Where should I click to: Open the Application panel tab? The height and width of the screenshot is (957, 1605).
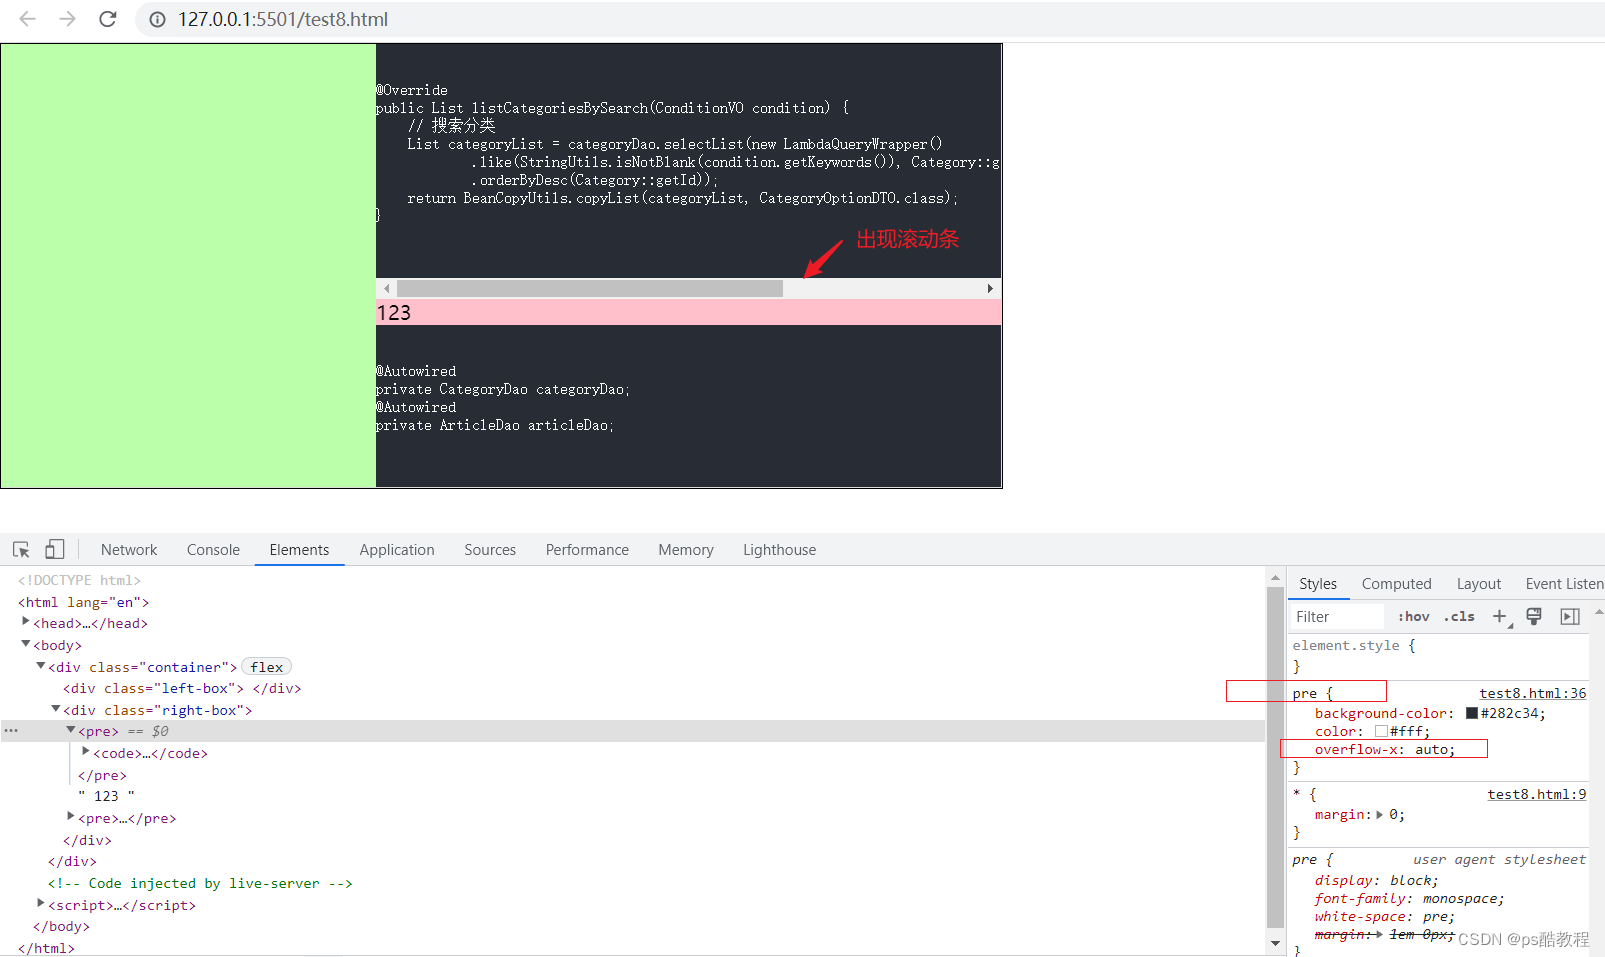click(397, 550)
